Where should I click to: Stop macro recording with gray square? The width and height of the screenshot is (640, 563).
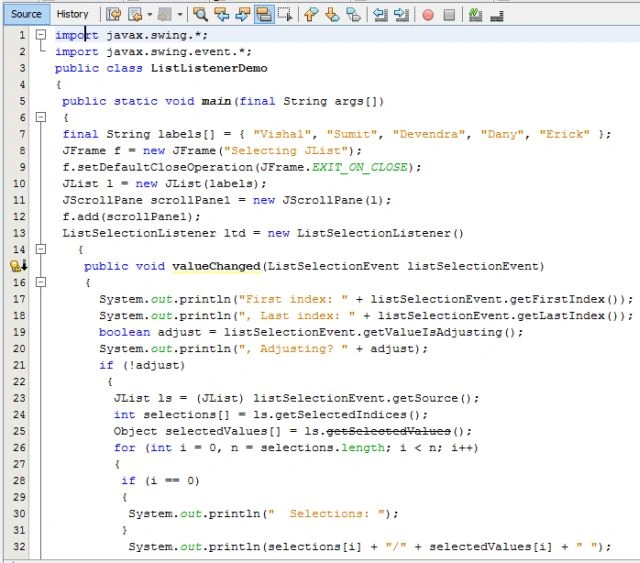pos(449,15)
